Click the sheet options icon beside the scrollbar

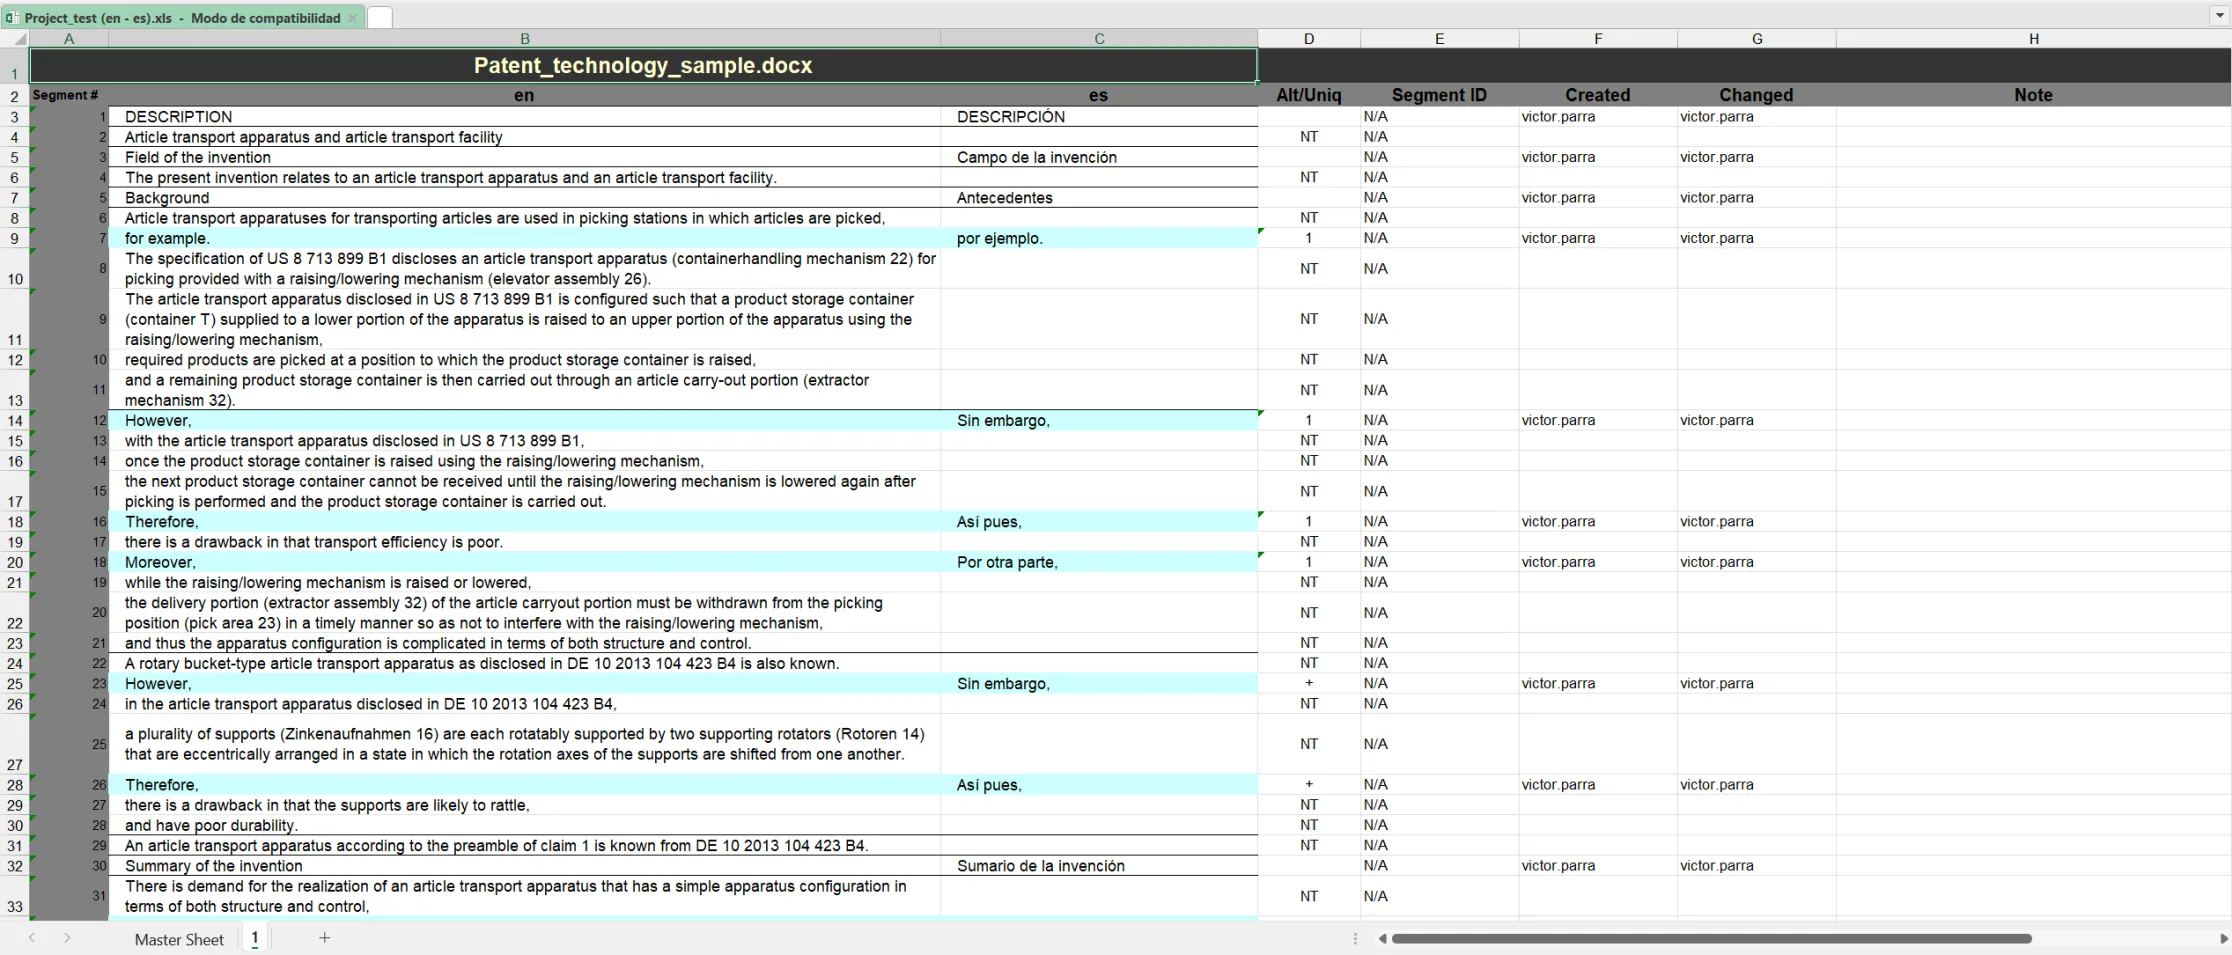[1356, 939]
